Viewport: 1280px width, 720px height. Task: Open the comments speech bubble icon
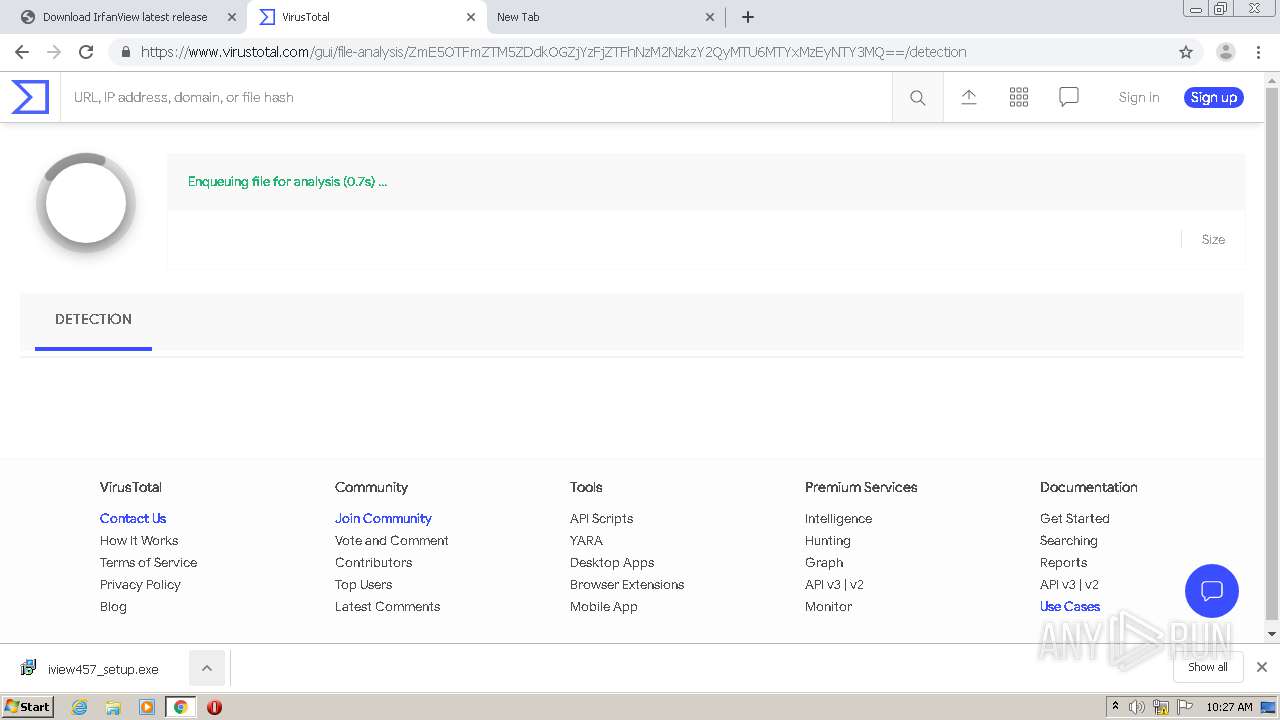coord(1068,97)
